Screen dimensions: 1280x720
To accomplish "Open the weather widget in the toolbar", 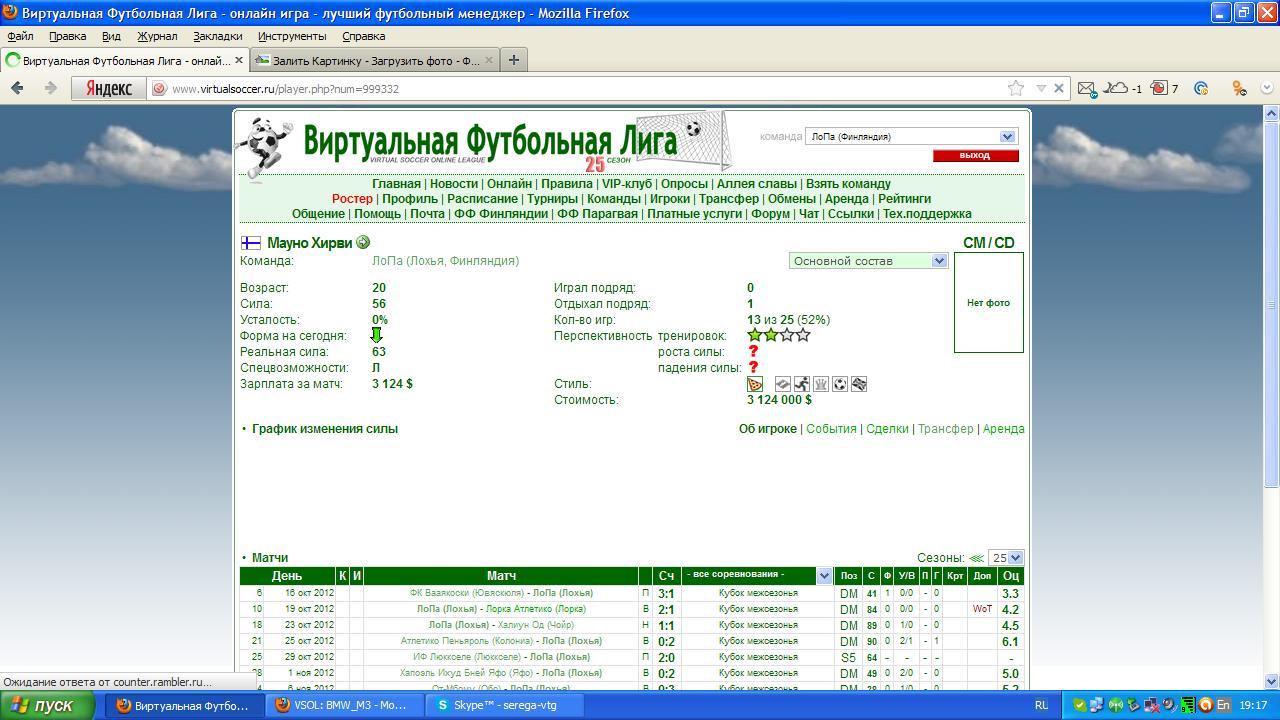I will pos(1121,88).
